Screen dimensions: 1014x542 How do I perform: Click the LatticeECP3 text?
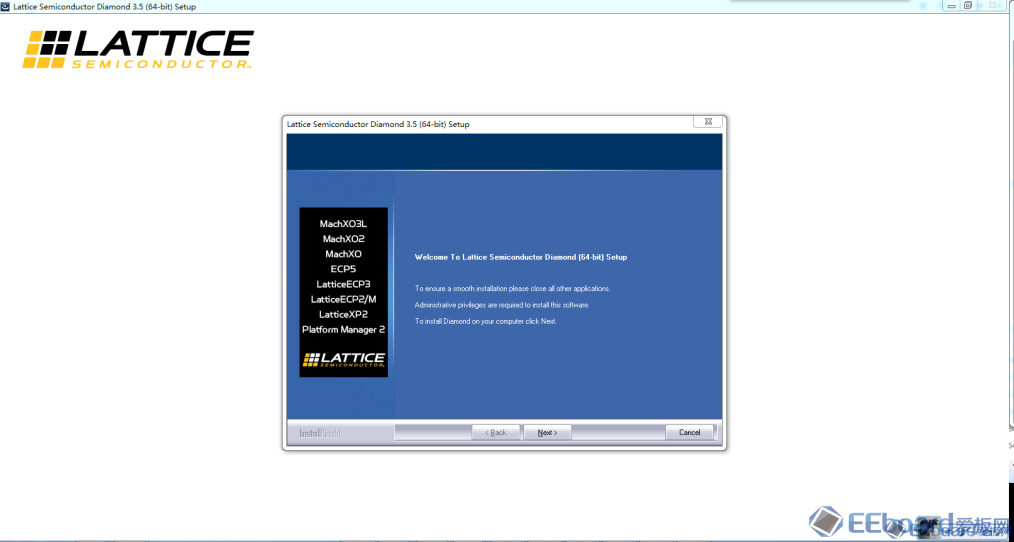343,284
